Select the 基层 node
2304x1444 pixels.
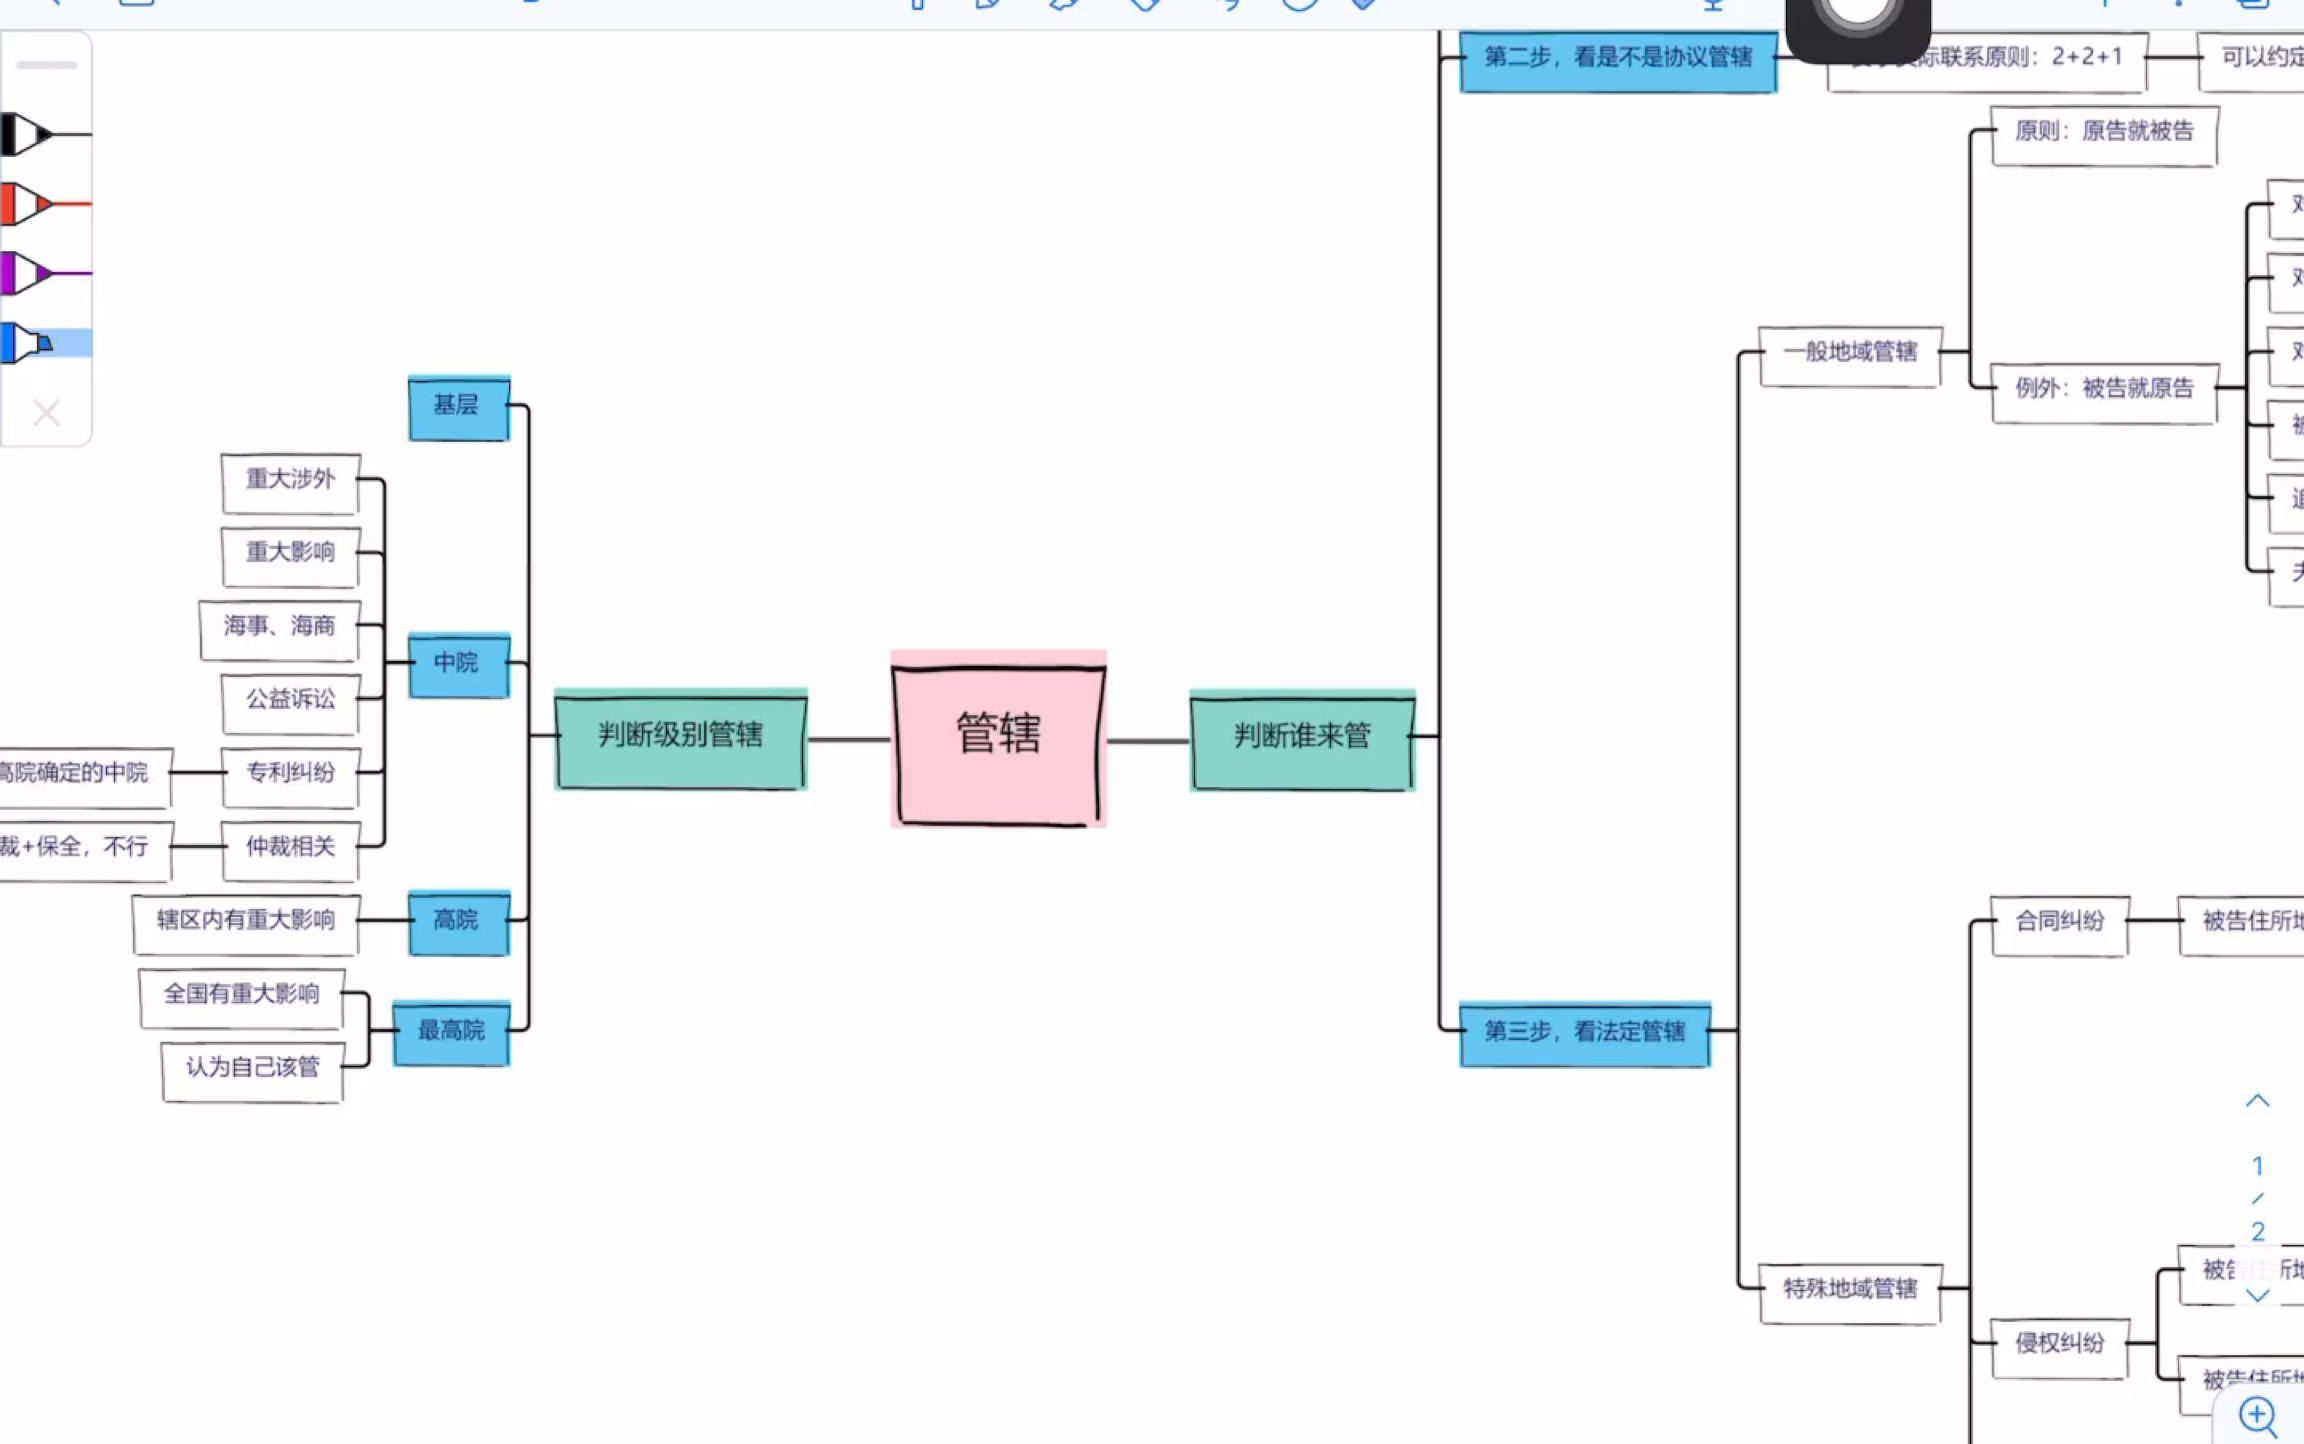tap(459, 407)
